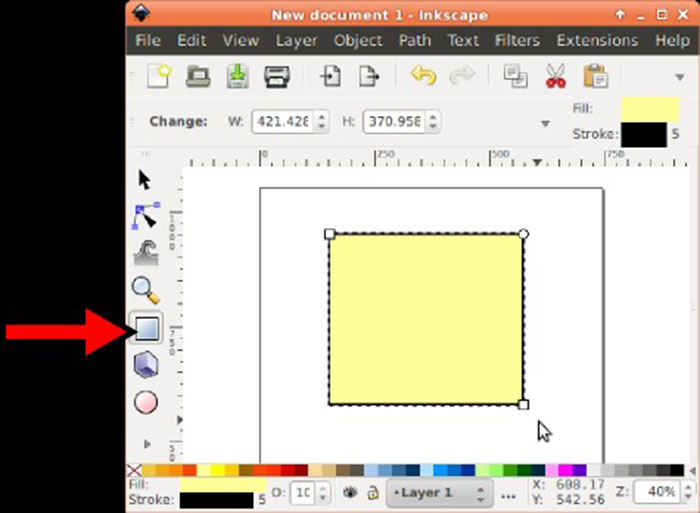Click the width W input field

click(x=281, y=122)
